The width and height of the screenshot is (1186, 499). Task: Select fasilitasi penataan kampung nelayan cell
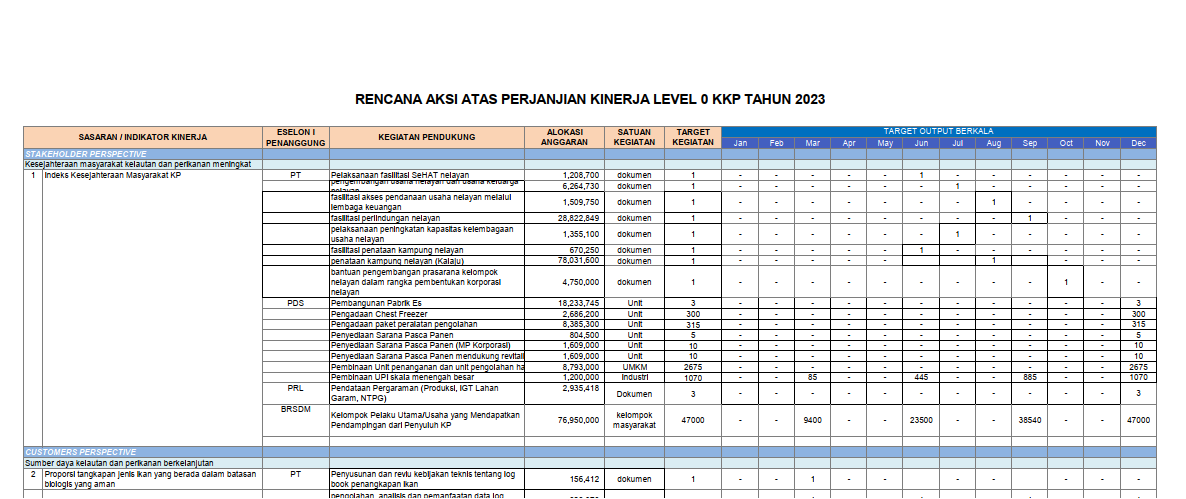point(427,250)
